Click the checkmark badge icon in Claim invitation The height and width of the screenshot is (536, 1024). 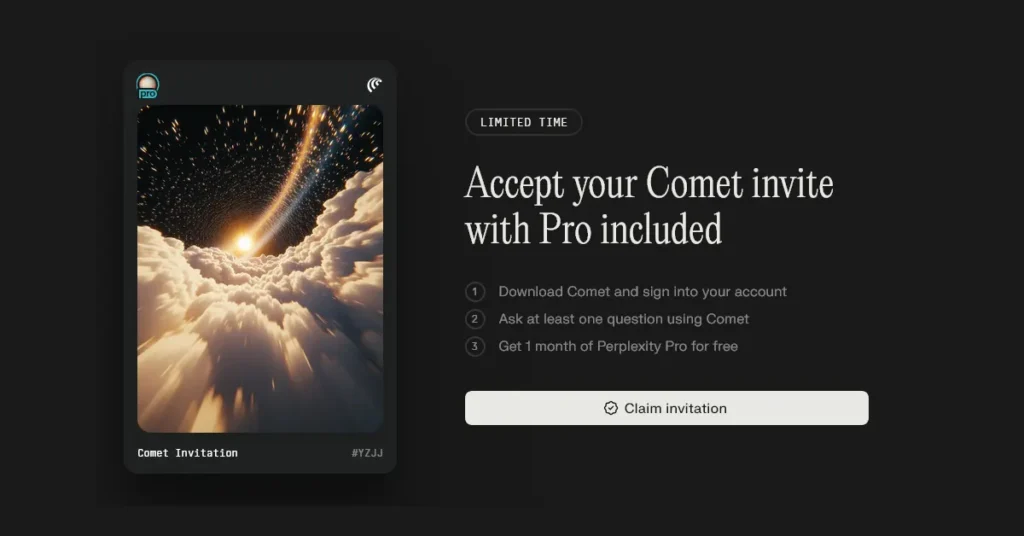click(611, 408)
